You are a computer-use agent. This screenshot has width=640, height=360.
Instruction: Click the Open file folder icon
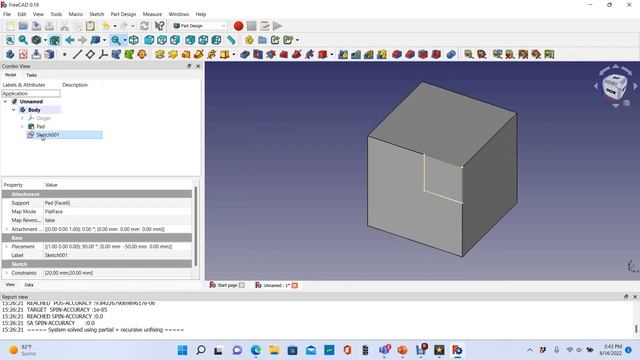coord(23,26)
